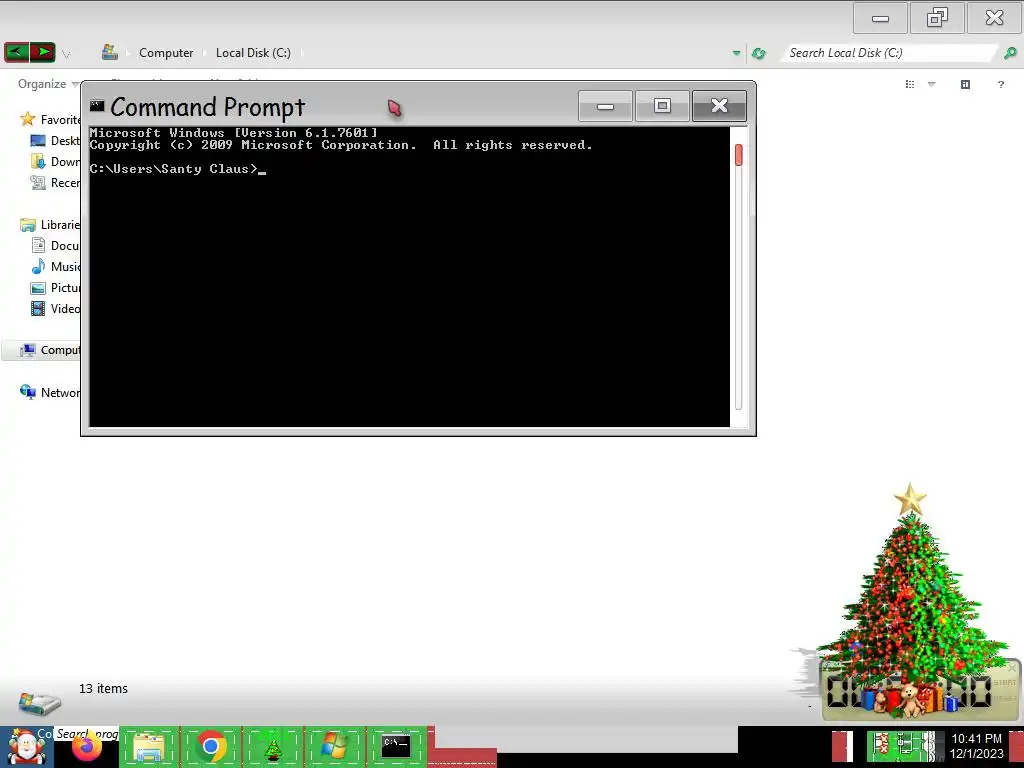The image size is (1024, 768).
Task: Open the Organize menu
Action: tap(48, 84)
